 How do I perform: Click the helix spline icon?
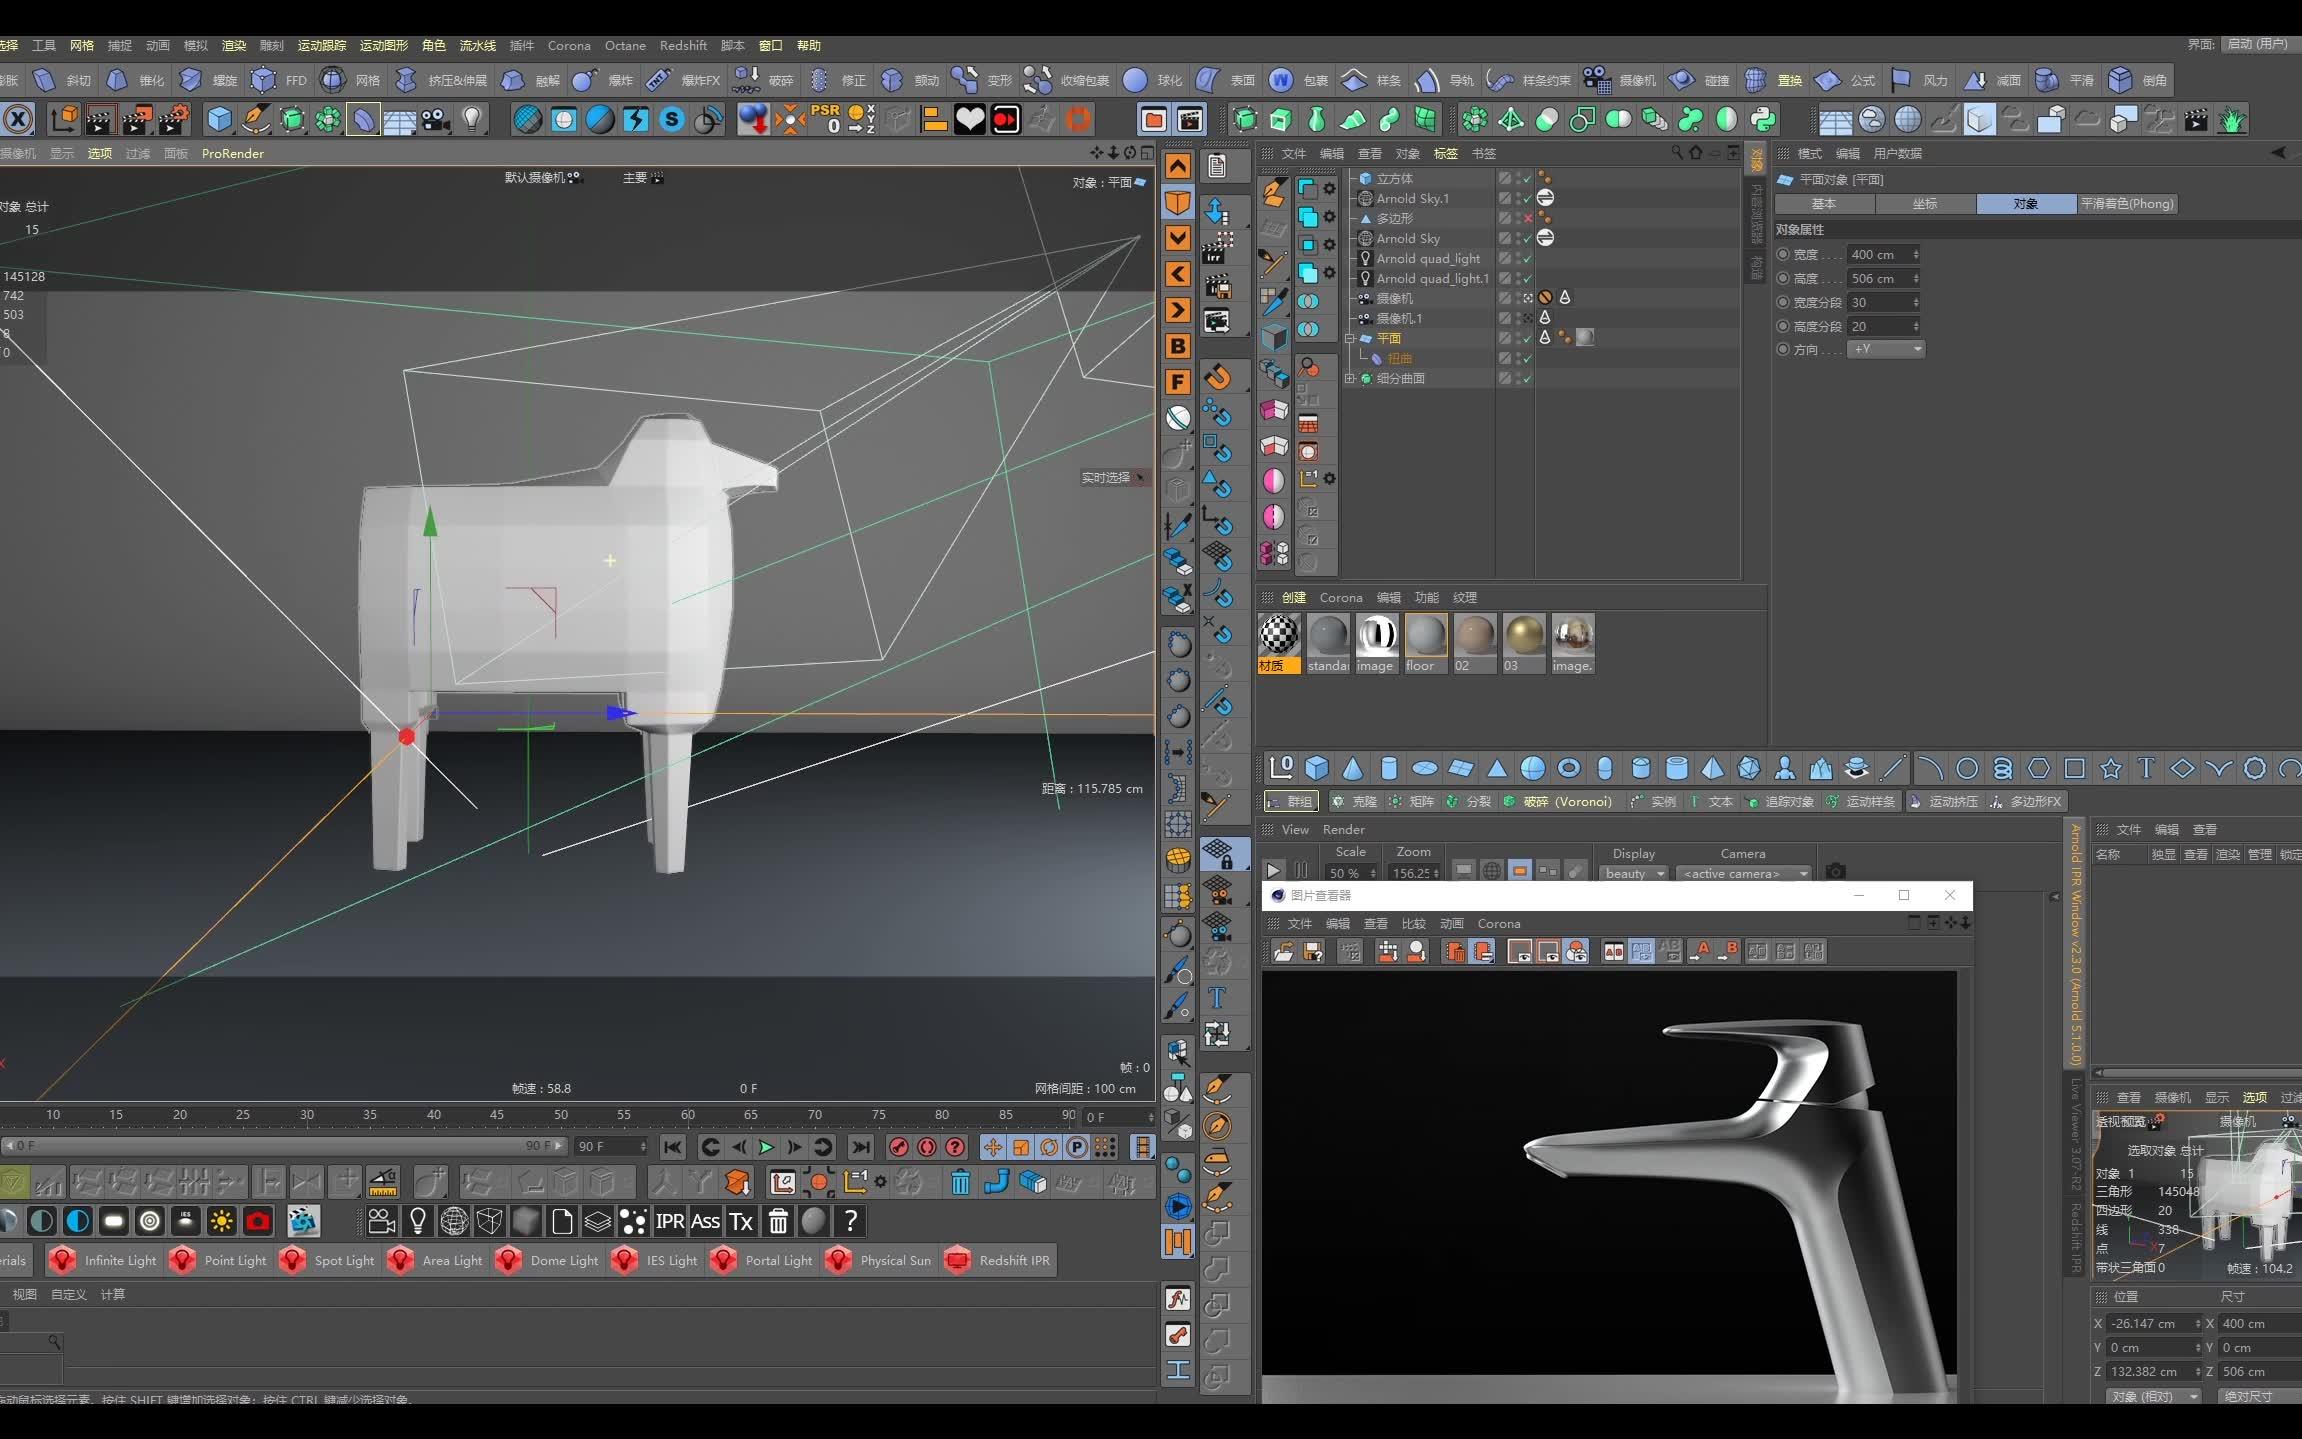[x=2002, y=768]
